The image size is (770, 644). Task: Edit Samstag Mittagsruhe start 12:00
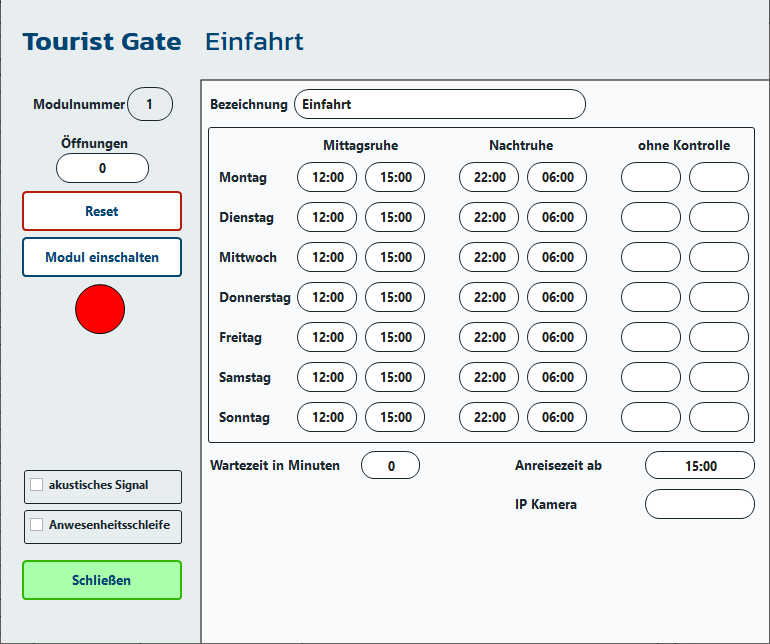pos(327,377)
